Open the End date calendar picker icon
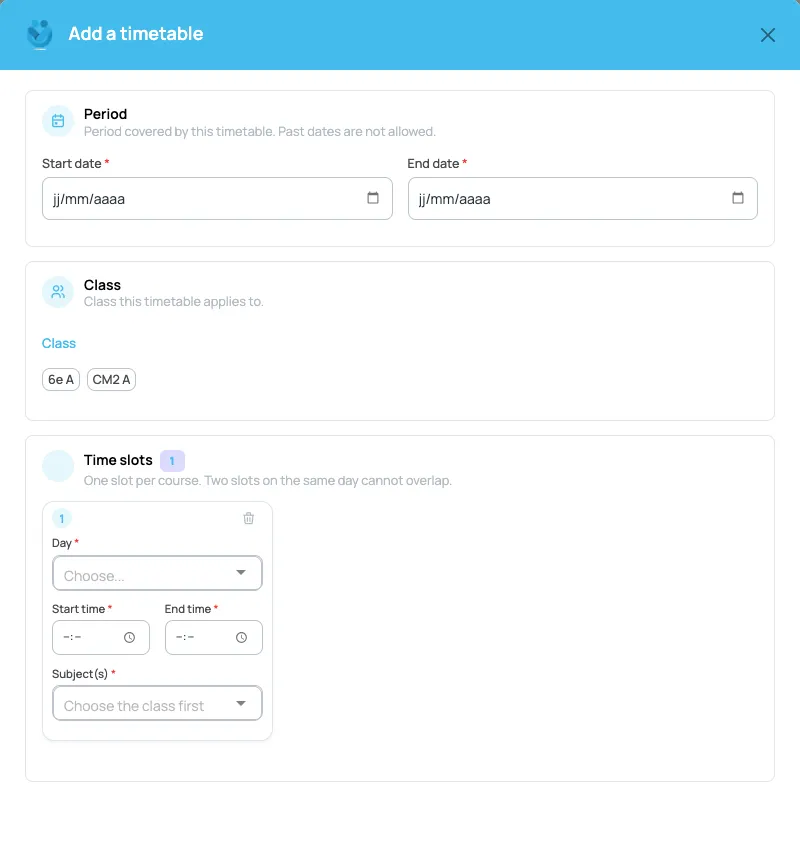The image size is (800, 861). (738, 198)
